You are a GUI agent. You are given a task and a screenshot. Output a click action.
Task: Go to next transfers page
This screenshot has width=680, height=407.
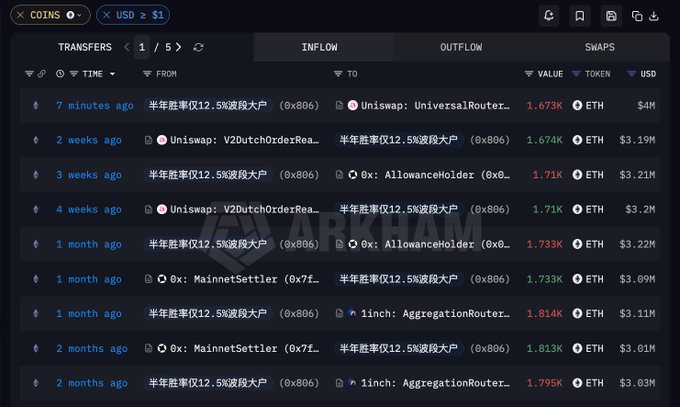tap(178, 47)
